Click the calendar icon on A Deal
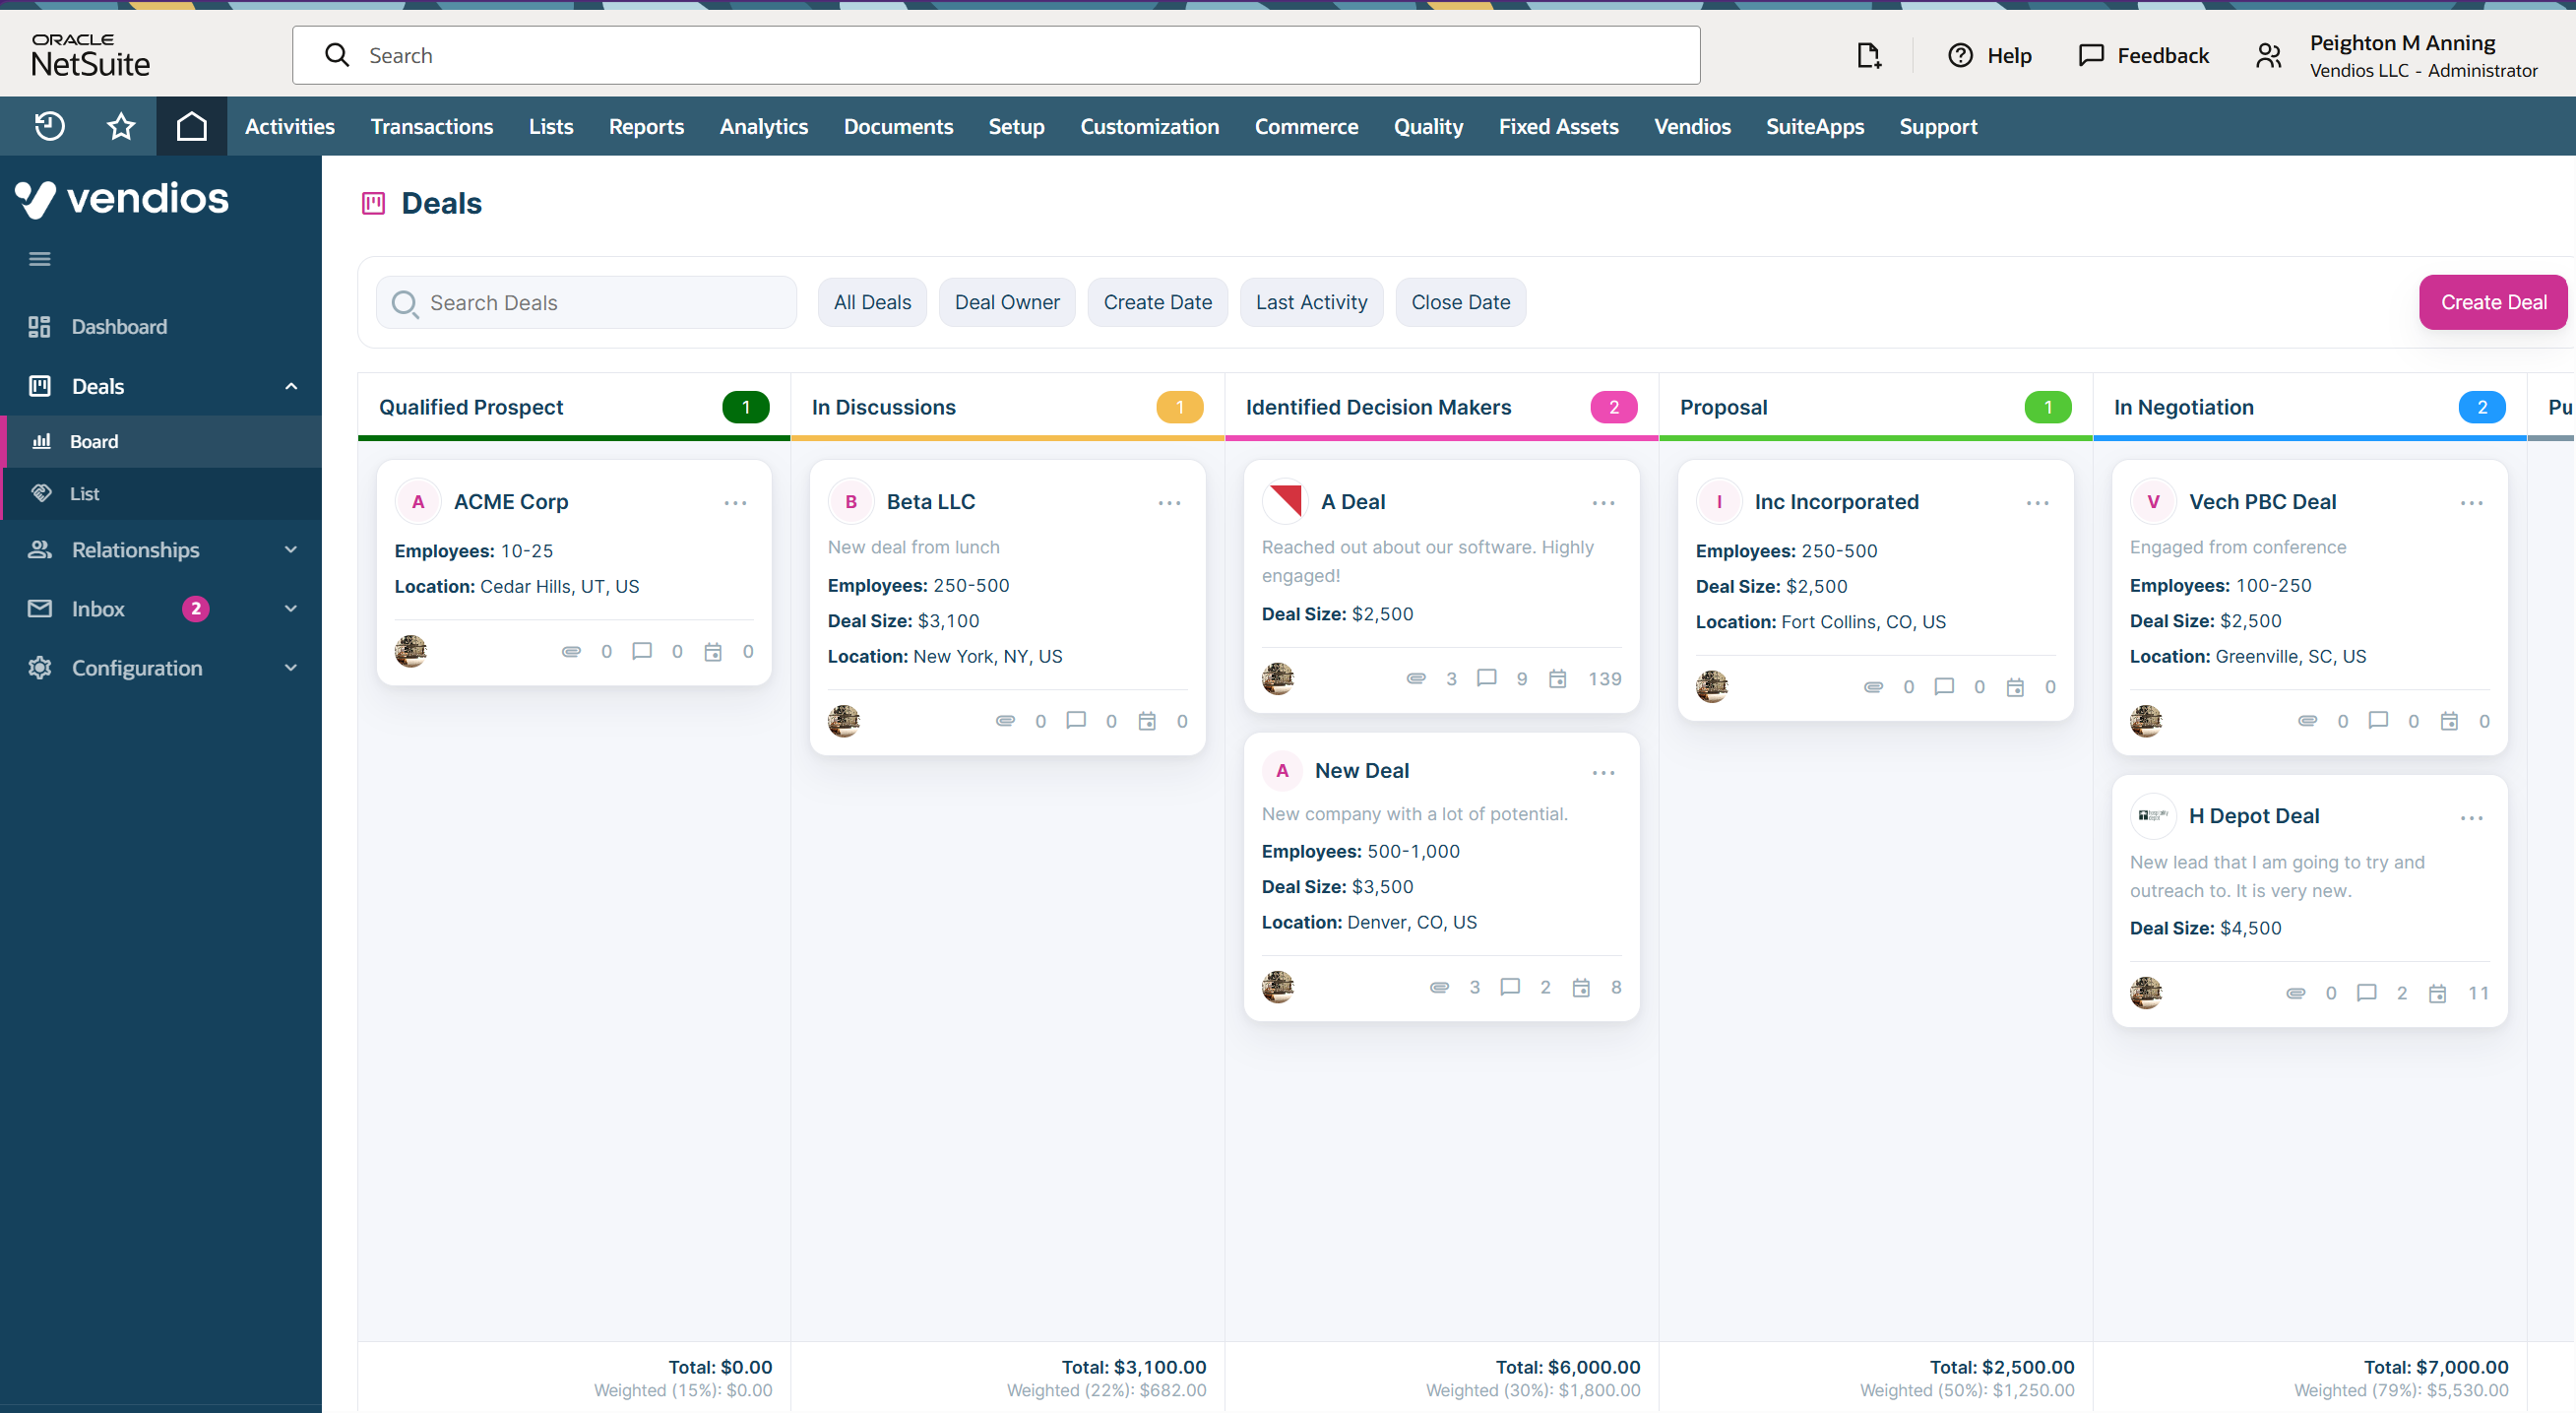Image resolution: width=2576 pixels, height=1413 pixels. pyautogui.click(x=1557, y=679)
